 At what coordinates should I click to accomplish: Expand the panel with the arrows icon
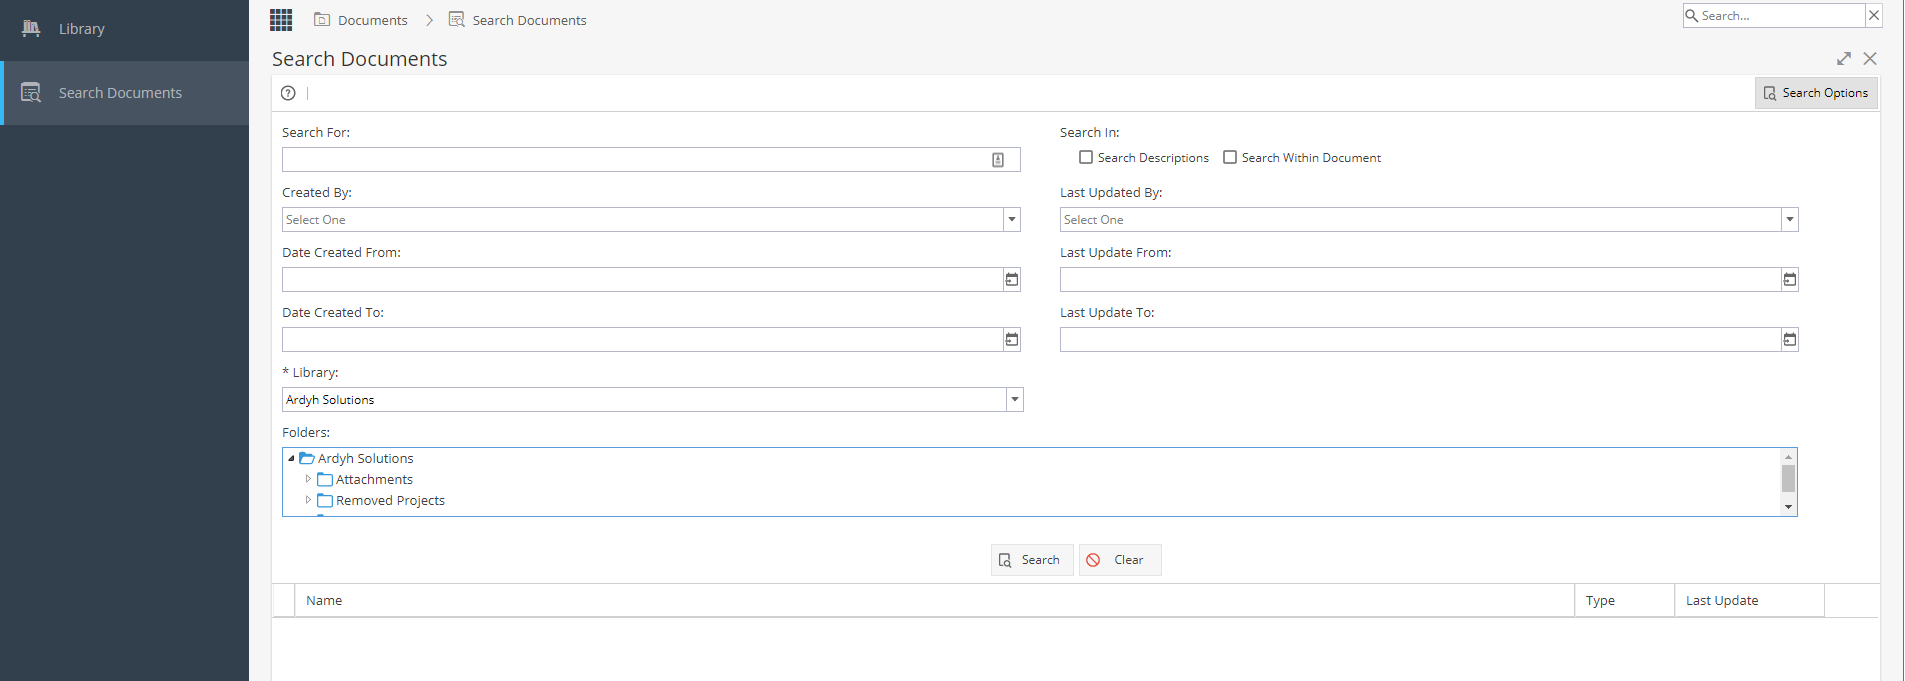1844,59
